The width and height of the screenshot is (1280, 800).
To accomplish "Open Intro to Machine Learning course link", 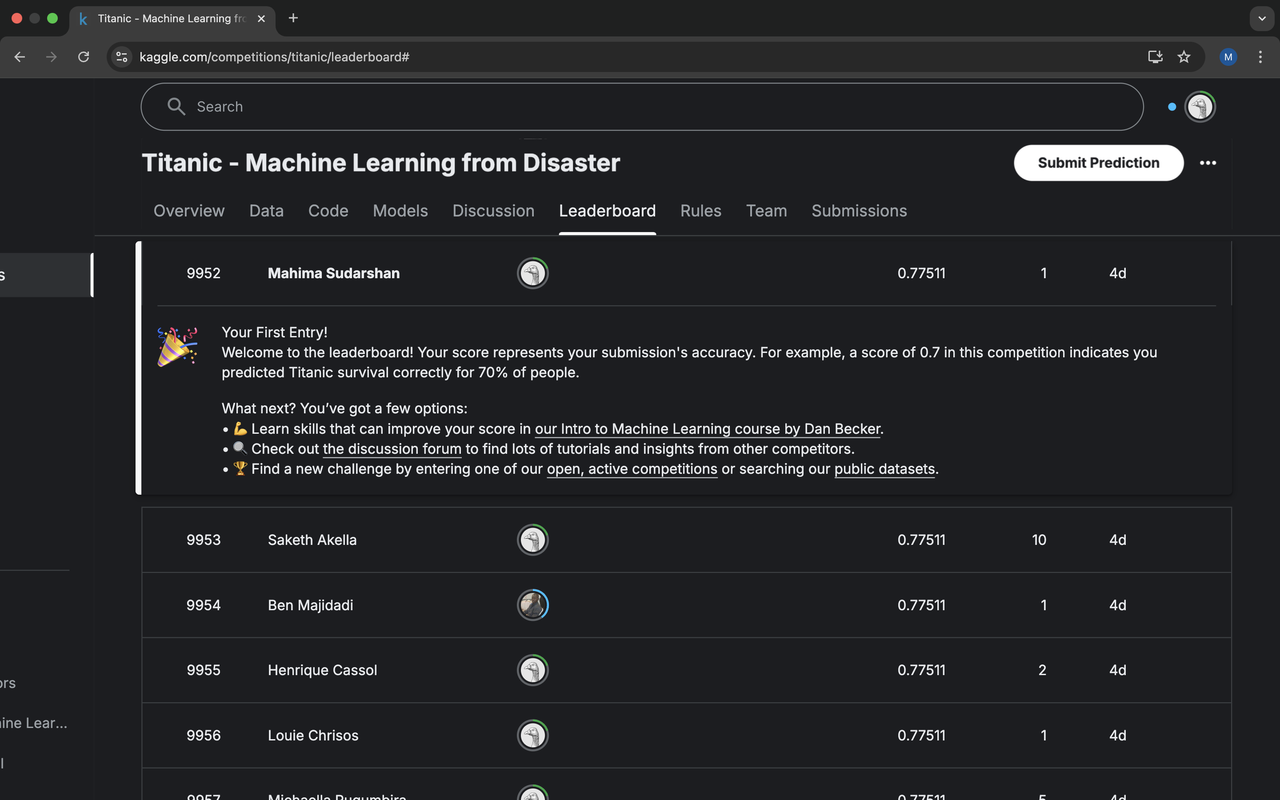I will 708,429.
